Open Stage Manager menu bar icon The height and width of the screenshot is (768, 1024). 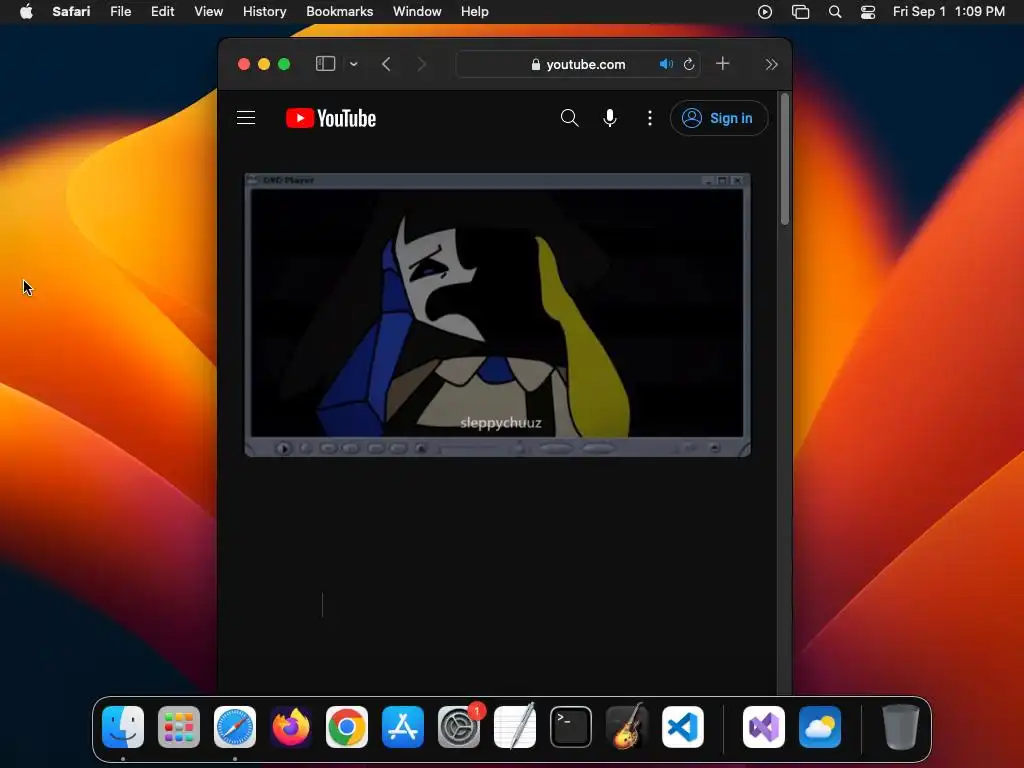[800, 11]
